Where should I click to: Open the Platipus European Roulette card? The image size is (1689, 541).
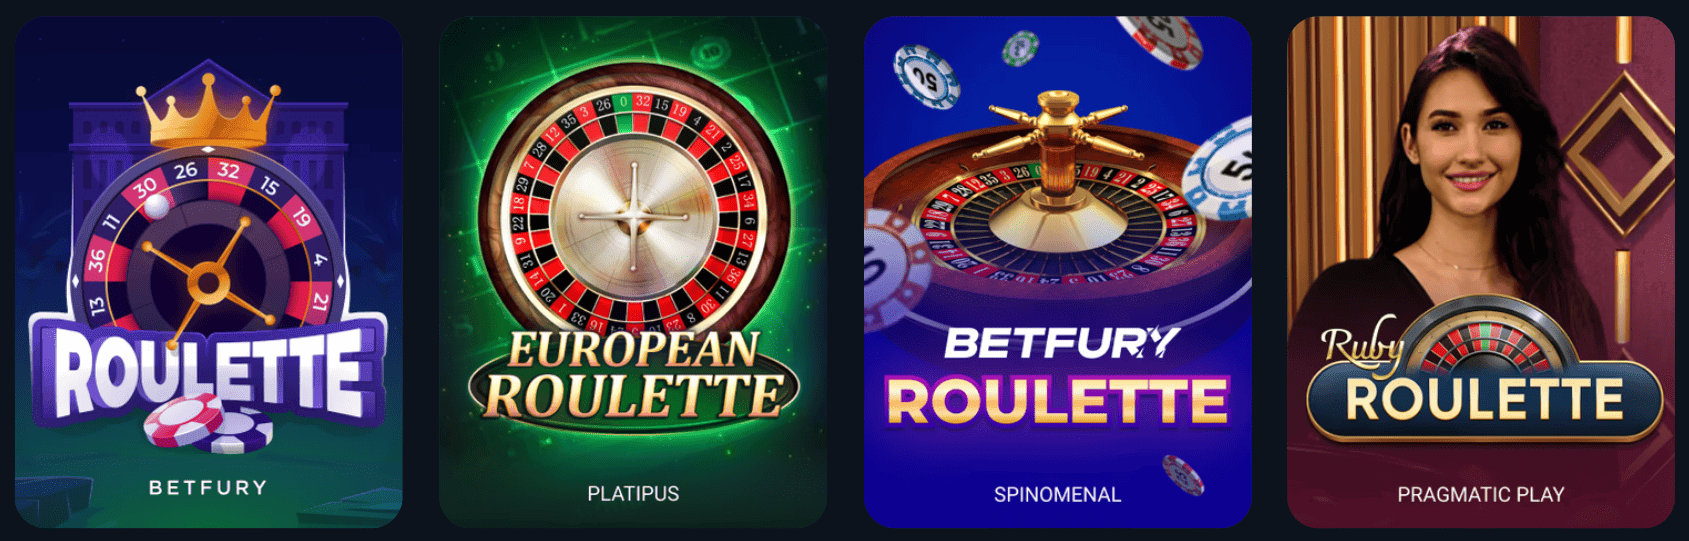pyautogui.click(x=633, y=271)
